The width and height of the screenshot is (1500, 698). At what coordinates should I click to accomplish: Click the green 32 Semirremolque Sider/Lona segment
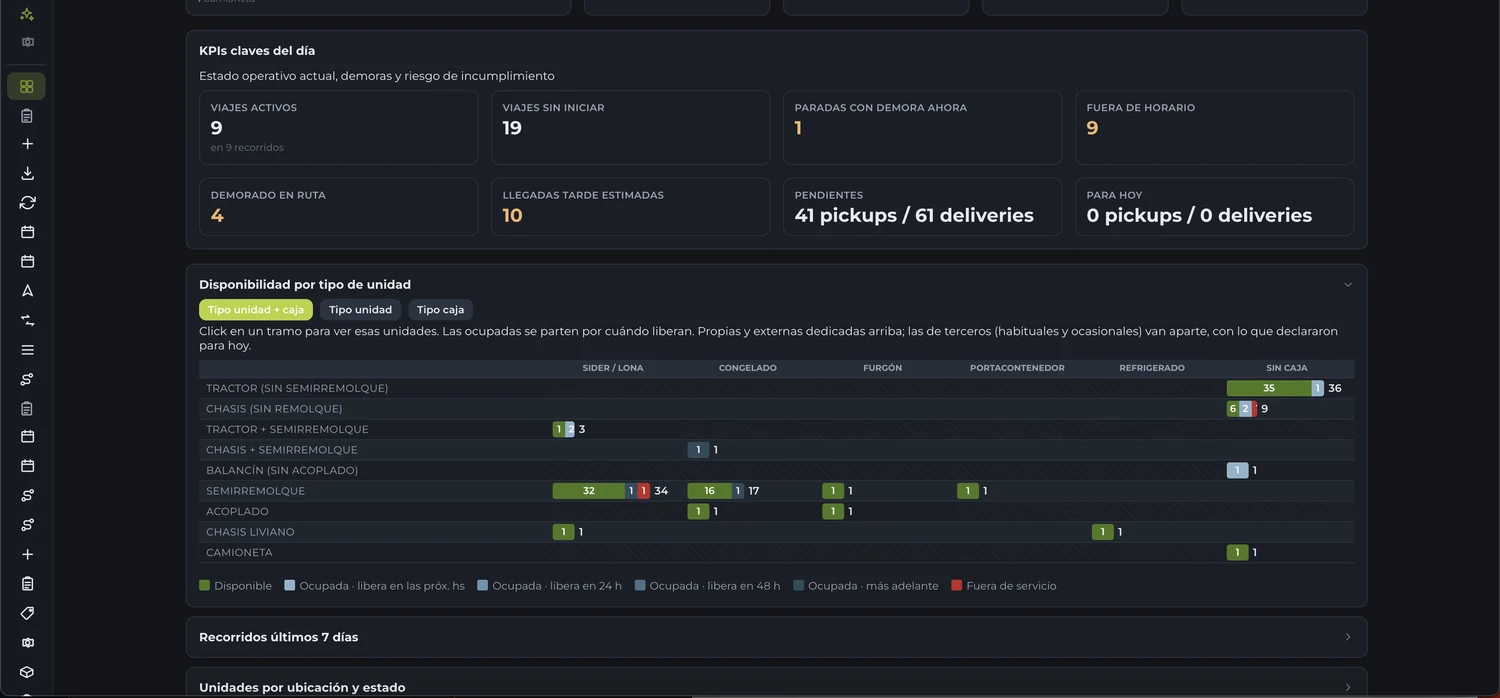click(x=589, y=491)
